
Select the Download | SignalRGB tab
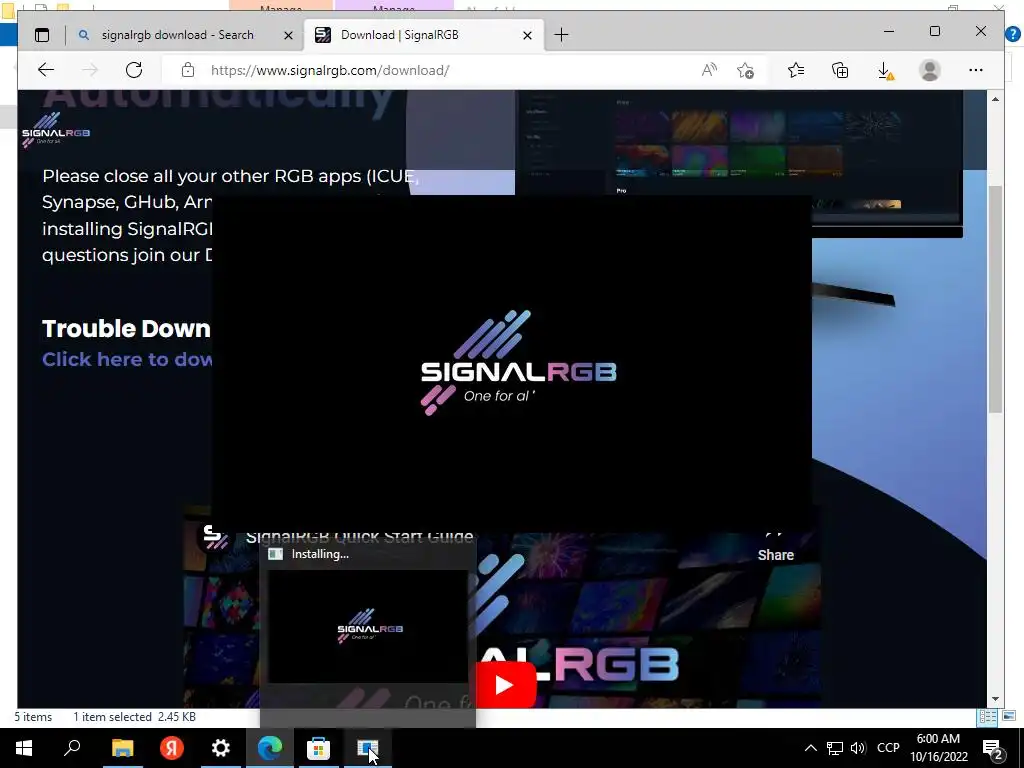399,35
